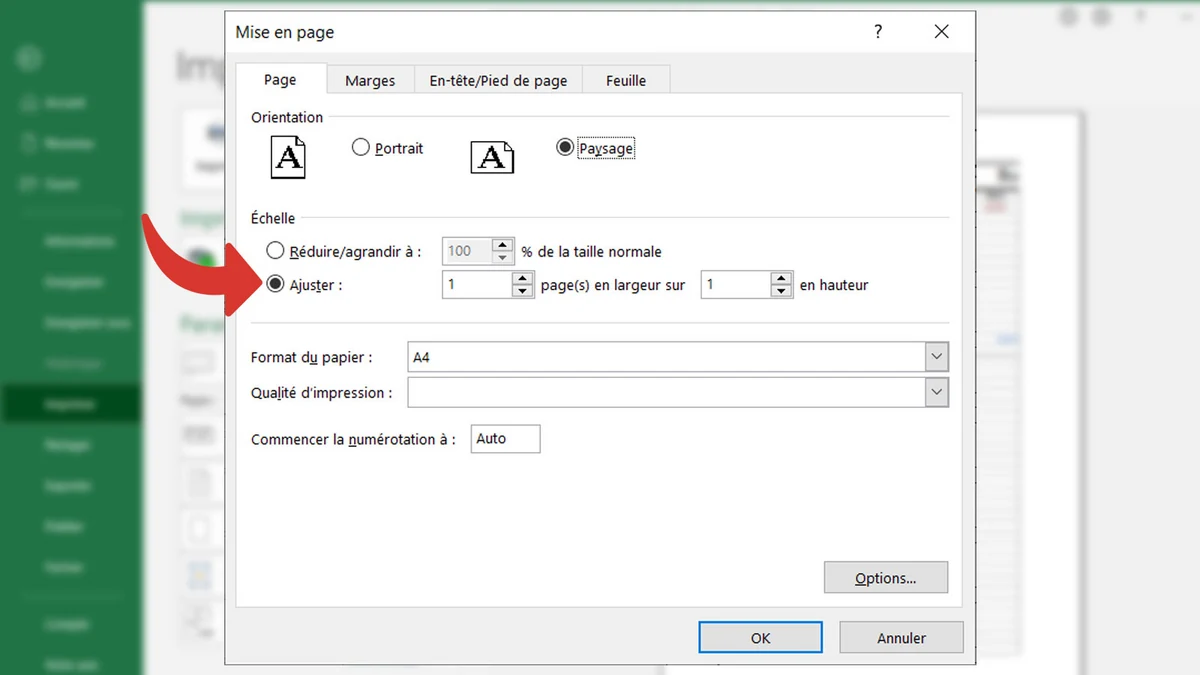Open the Options... dialog
The image size is (1200, 675).
pyautogui.click(x=885, y=577)
